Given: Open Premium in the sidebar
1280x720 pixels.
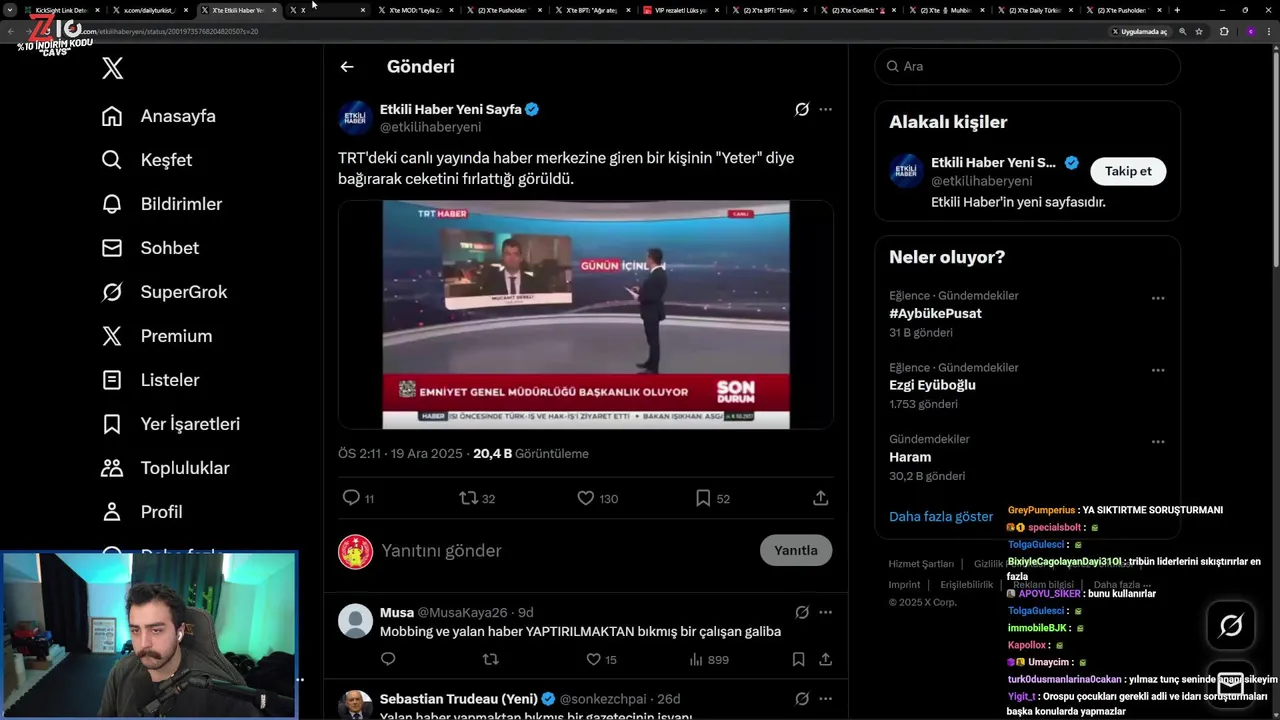Looking at the screenshot, I should pyautogui.click(x=157, y=336).
